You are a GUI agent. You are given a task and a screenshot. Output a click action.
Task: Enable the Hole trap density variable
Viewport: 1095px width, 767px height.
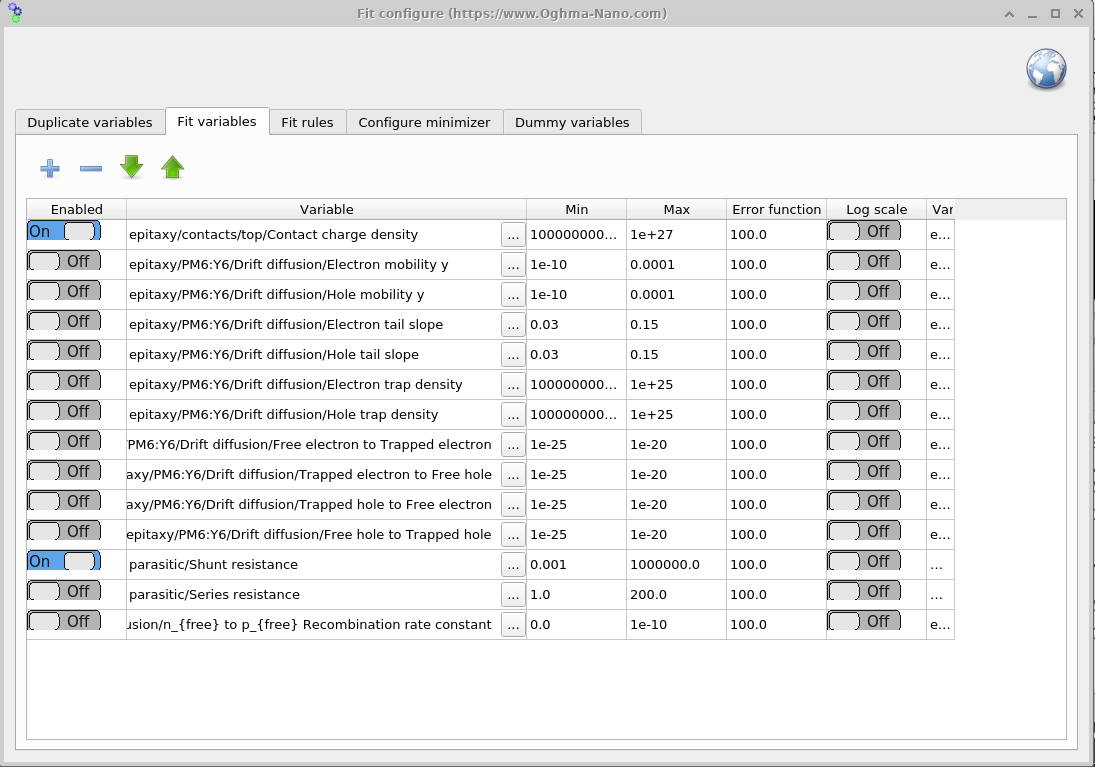click(63, 410)
